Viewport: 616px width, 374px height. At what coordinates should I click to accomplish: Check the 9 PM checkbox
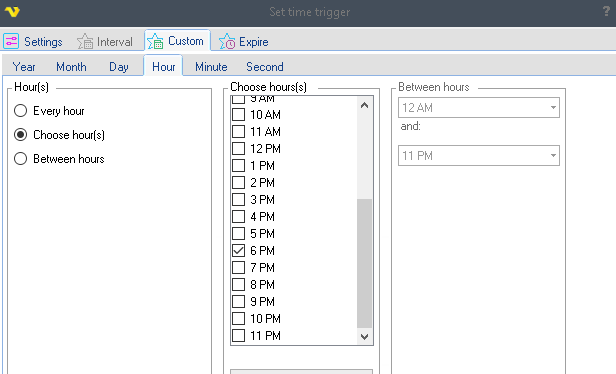pyautogui.click(x=238, y=301)
